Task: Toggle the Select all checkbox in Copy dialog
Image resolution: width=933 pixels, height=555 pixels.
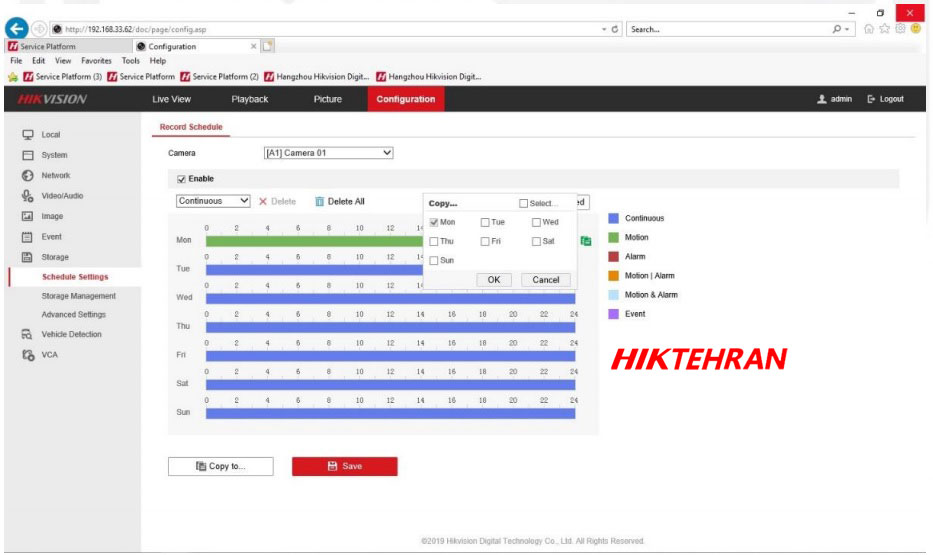Action: coord(524,203)
